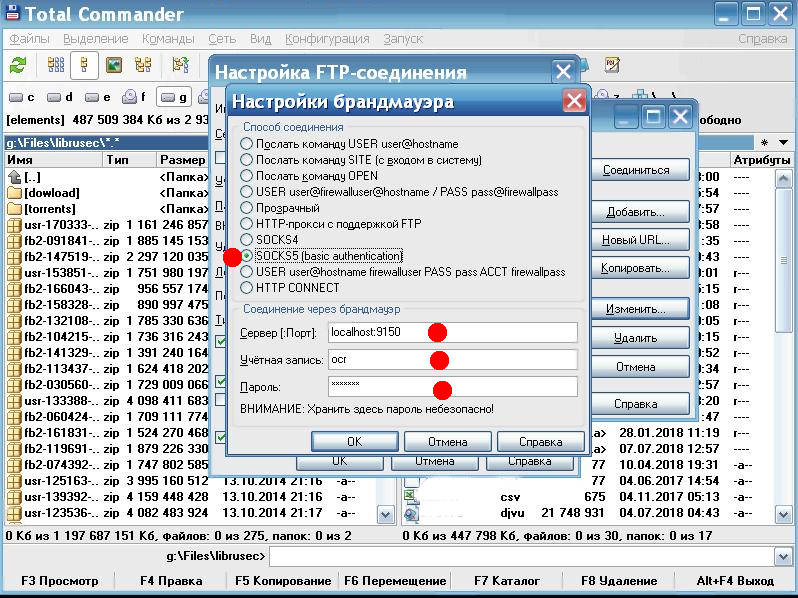
Task: Click the csv file icon in right panel
Action: [411, 497]
